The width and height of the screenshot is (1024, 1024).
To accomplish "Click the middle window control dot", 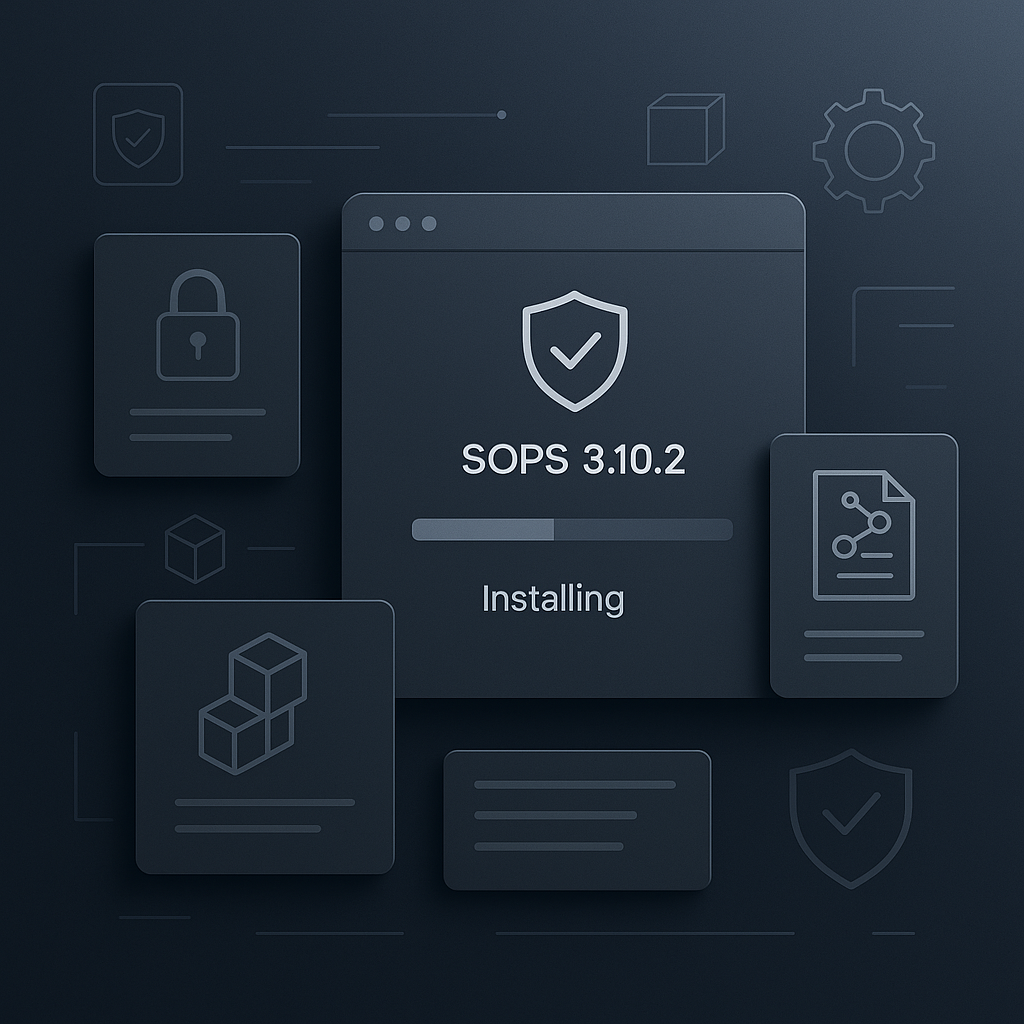I will pos(403,224).
